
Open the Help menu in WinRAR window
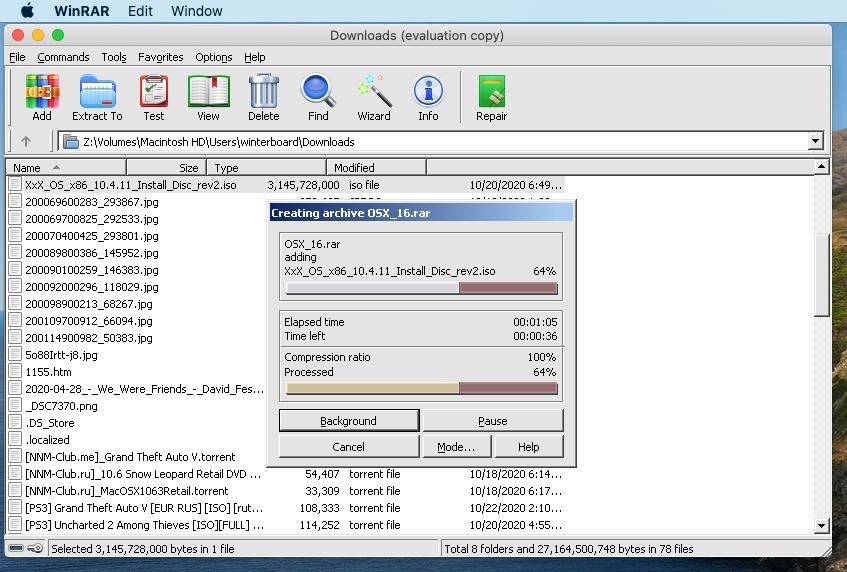[254, 57]
